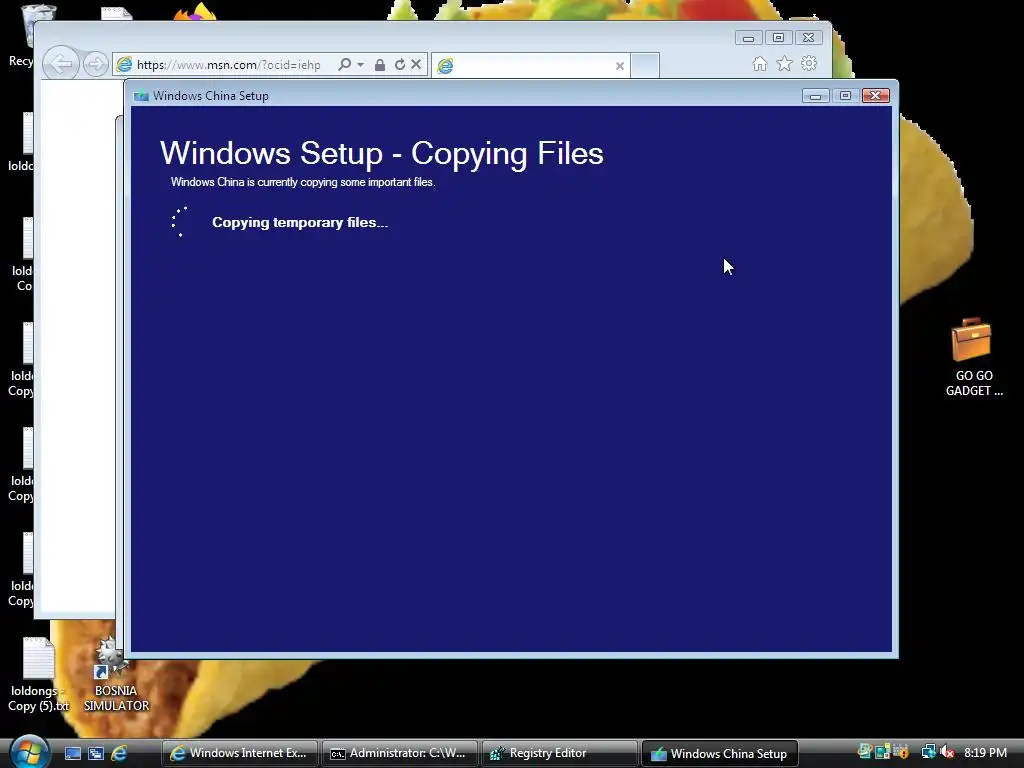Maximize the Windows China Setup window
Image resolution: width=1024 pixels, height=768 pixels.
(x=845, y=96)
